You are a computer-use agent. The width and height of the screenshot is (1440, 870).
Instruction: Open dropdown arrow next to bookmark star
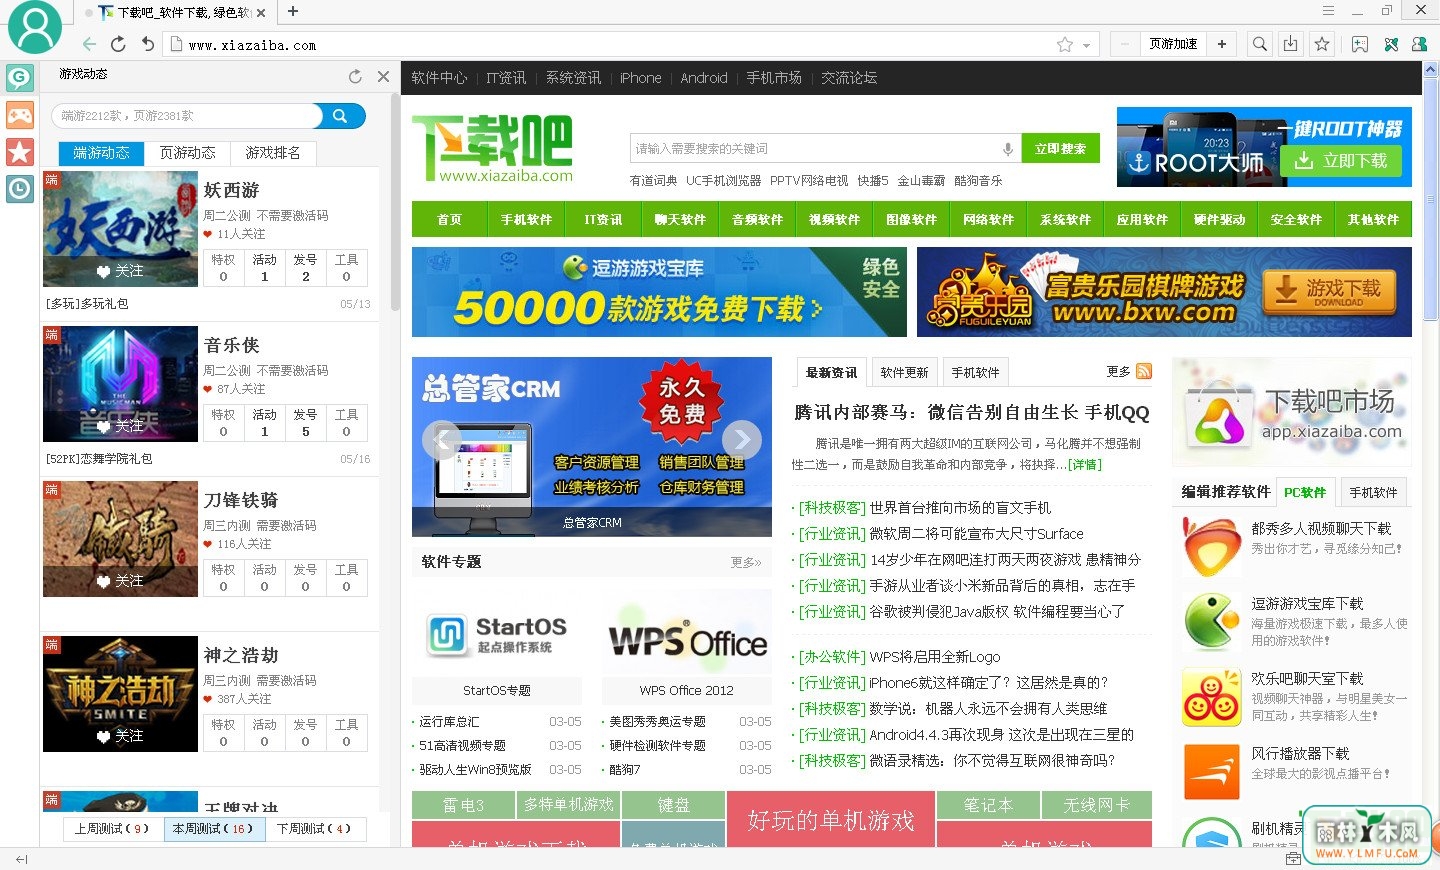pos(1086,45)
